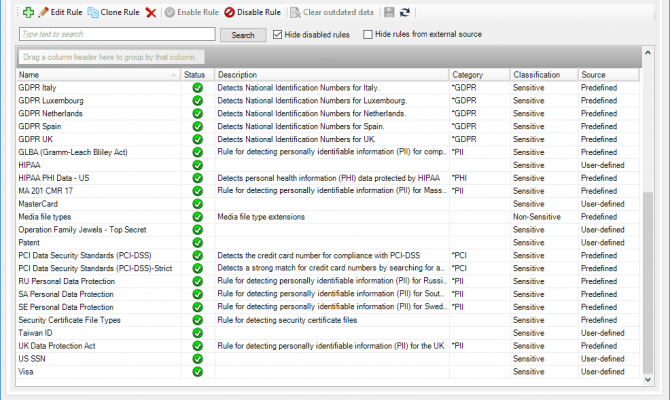Select PCI Data Security Standards (PCI-DSS) name
The image size is (670, 400).
click(x=85, y=256)
